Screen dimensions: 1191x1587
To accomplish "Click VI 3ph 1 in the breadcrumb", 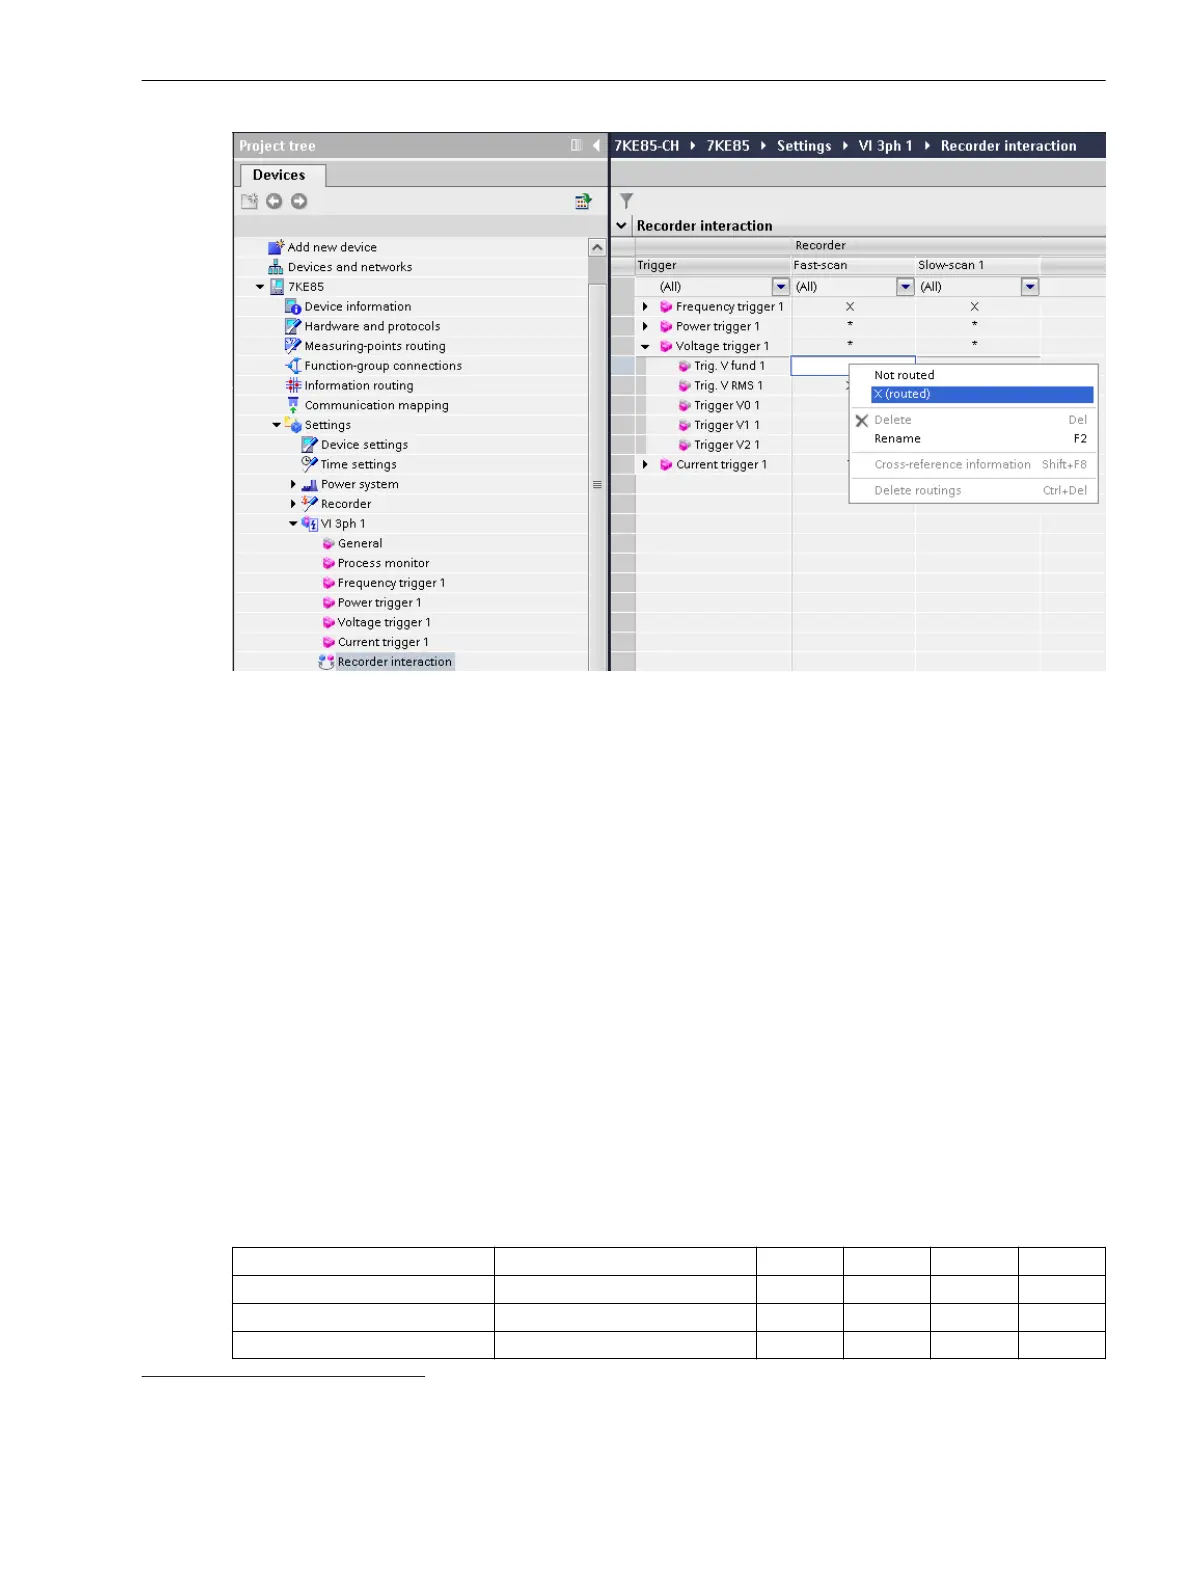I will click(x=885, y=146).
